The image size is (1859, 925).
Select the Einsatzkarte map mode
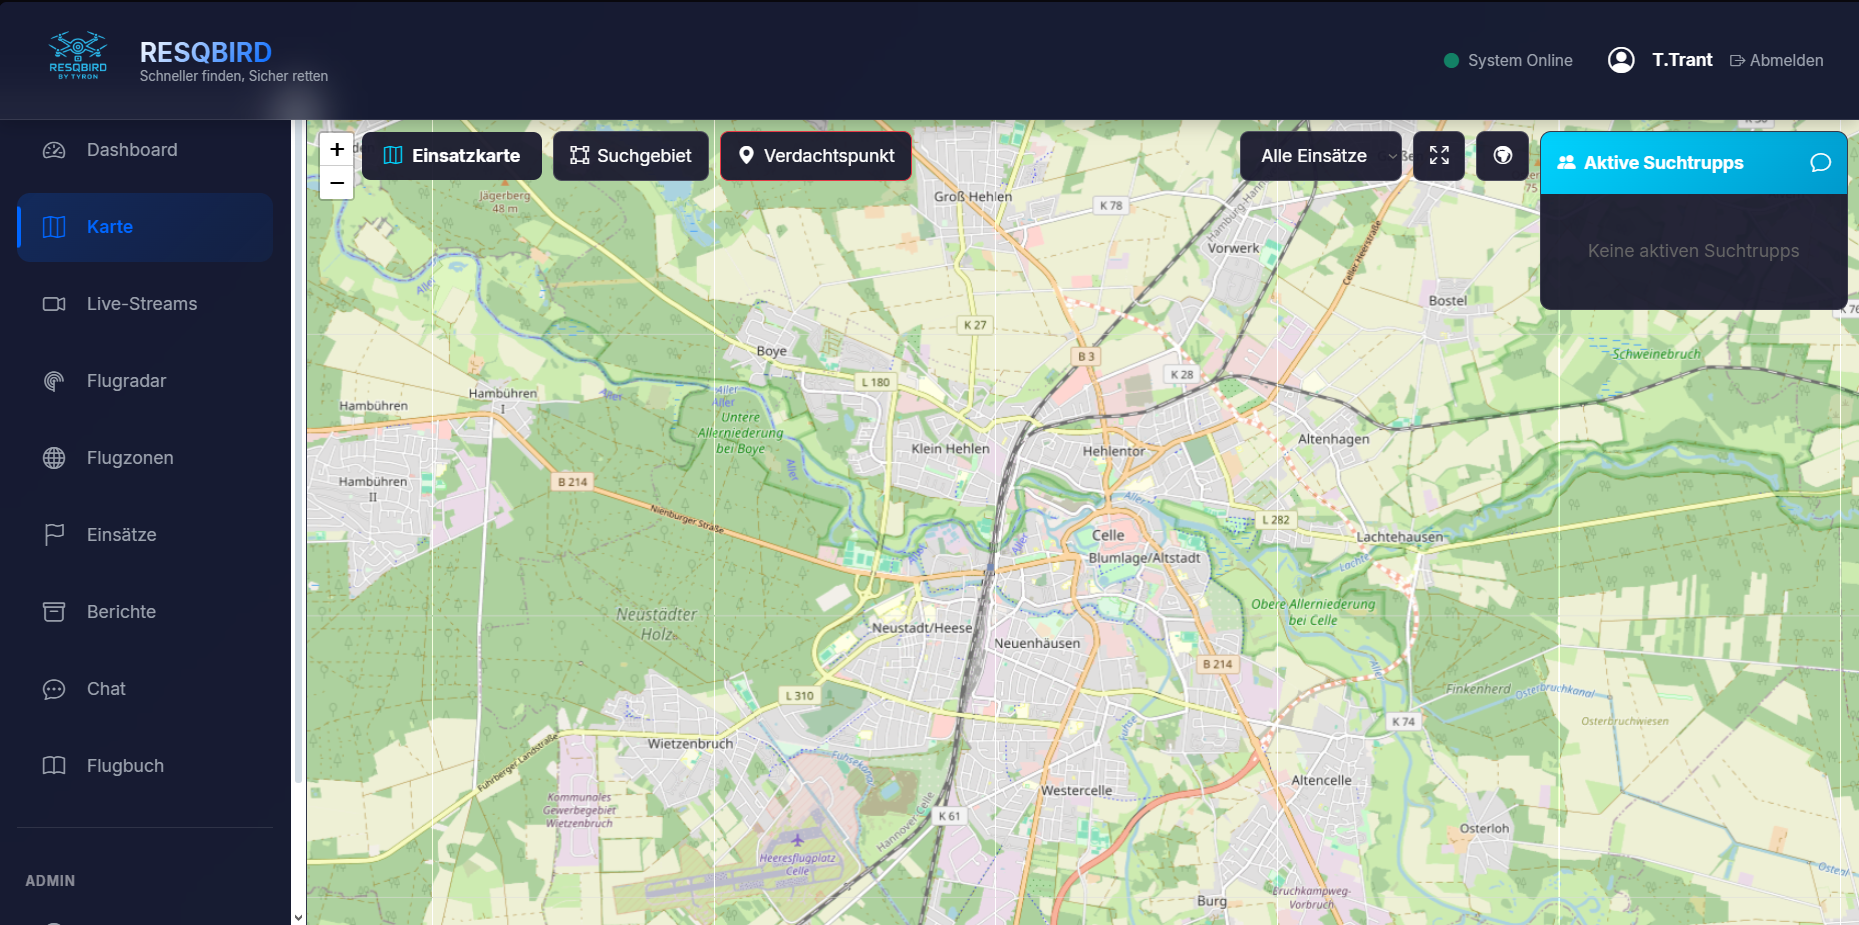click(x=452, y=156)
